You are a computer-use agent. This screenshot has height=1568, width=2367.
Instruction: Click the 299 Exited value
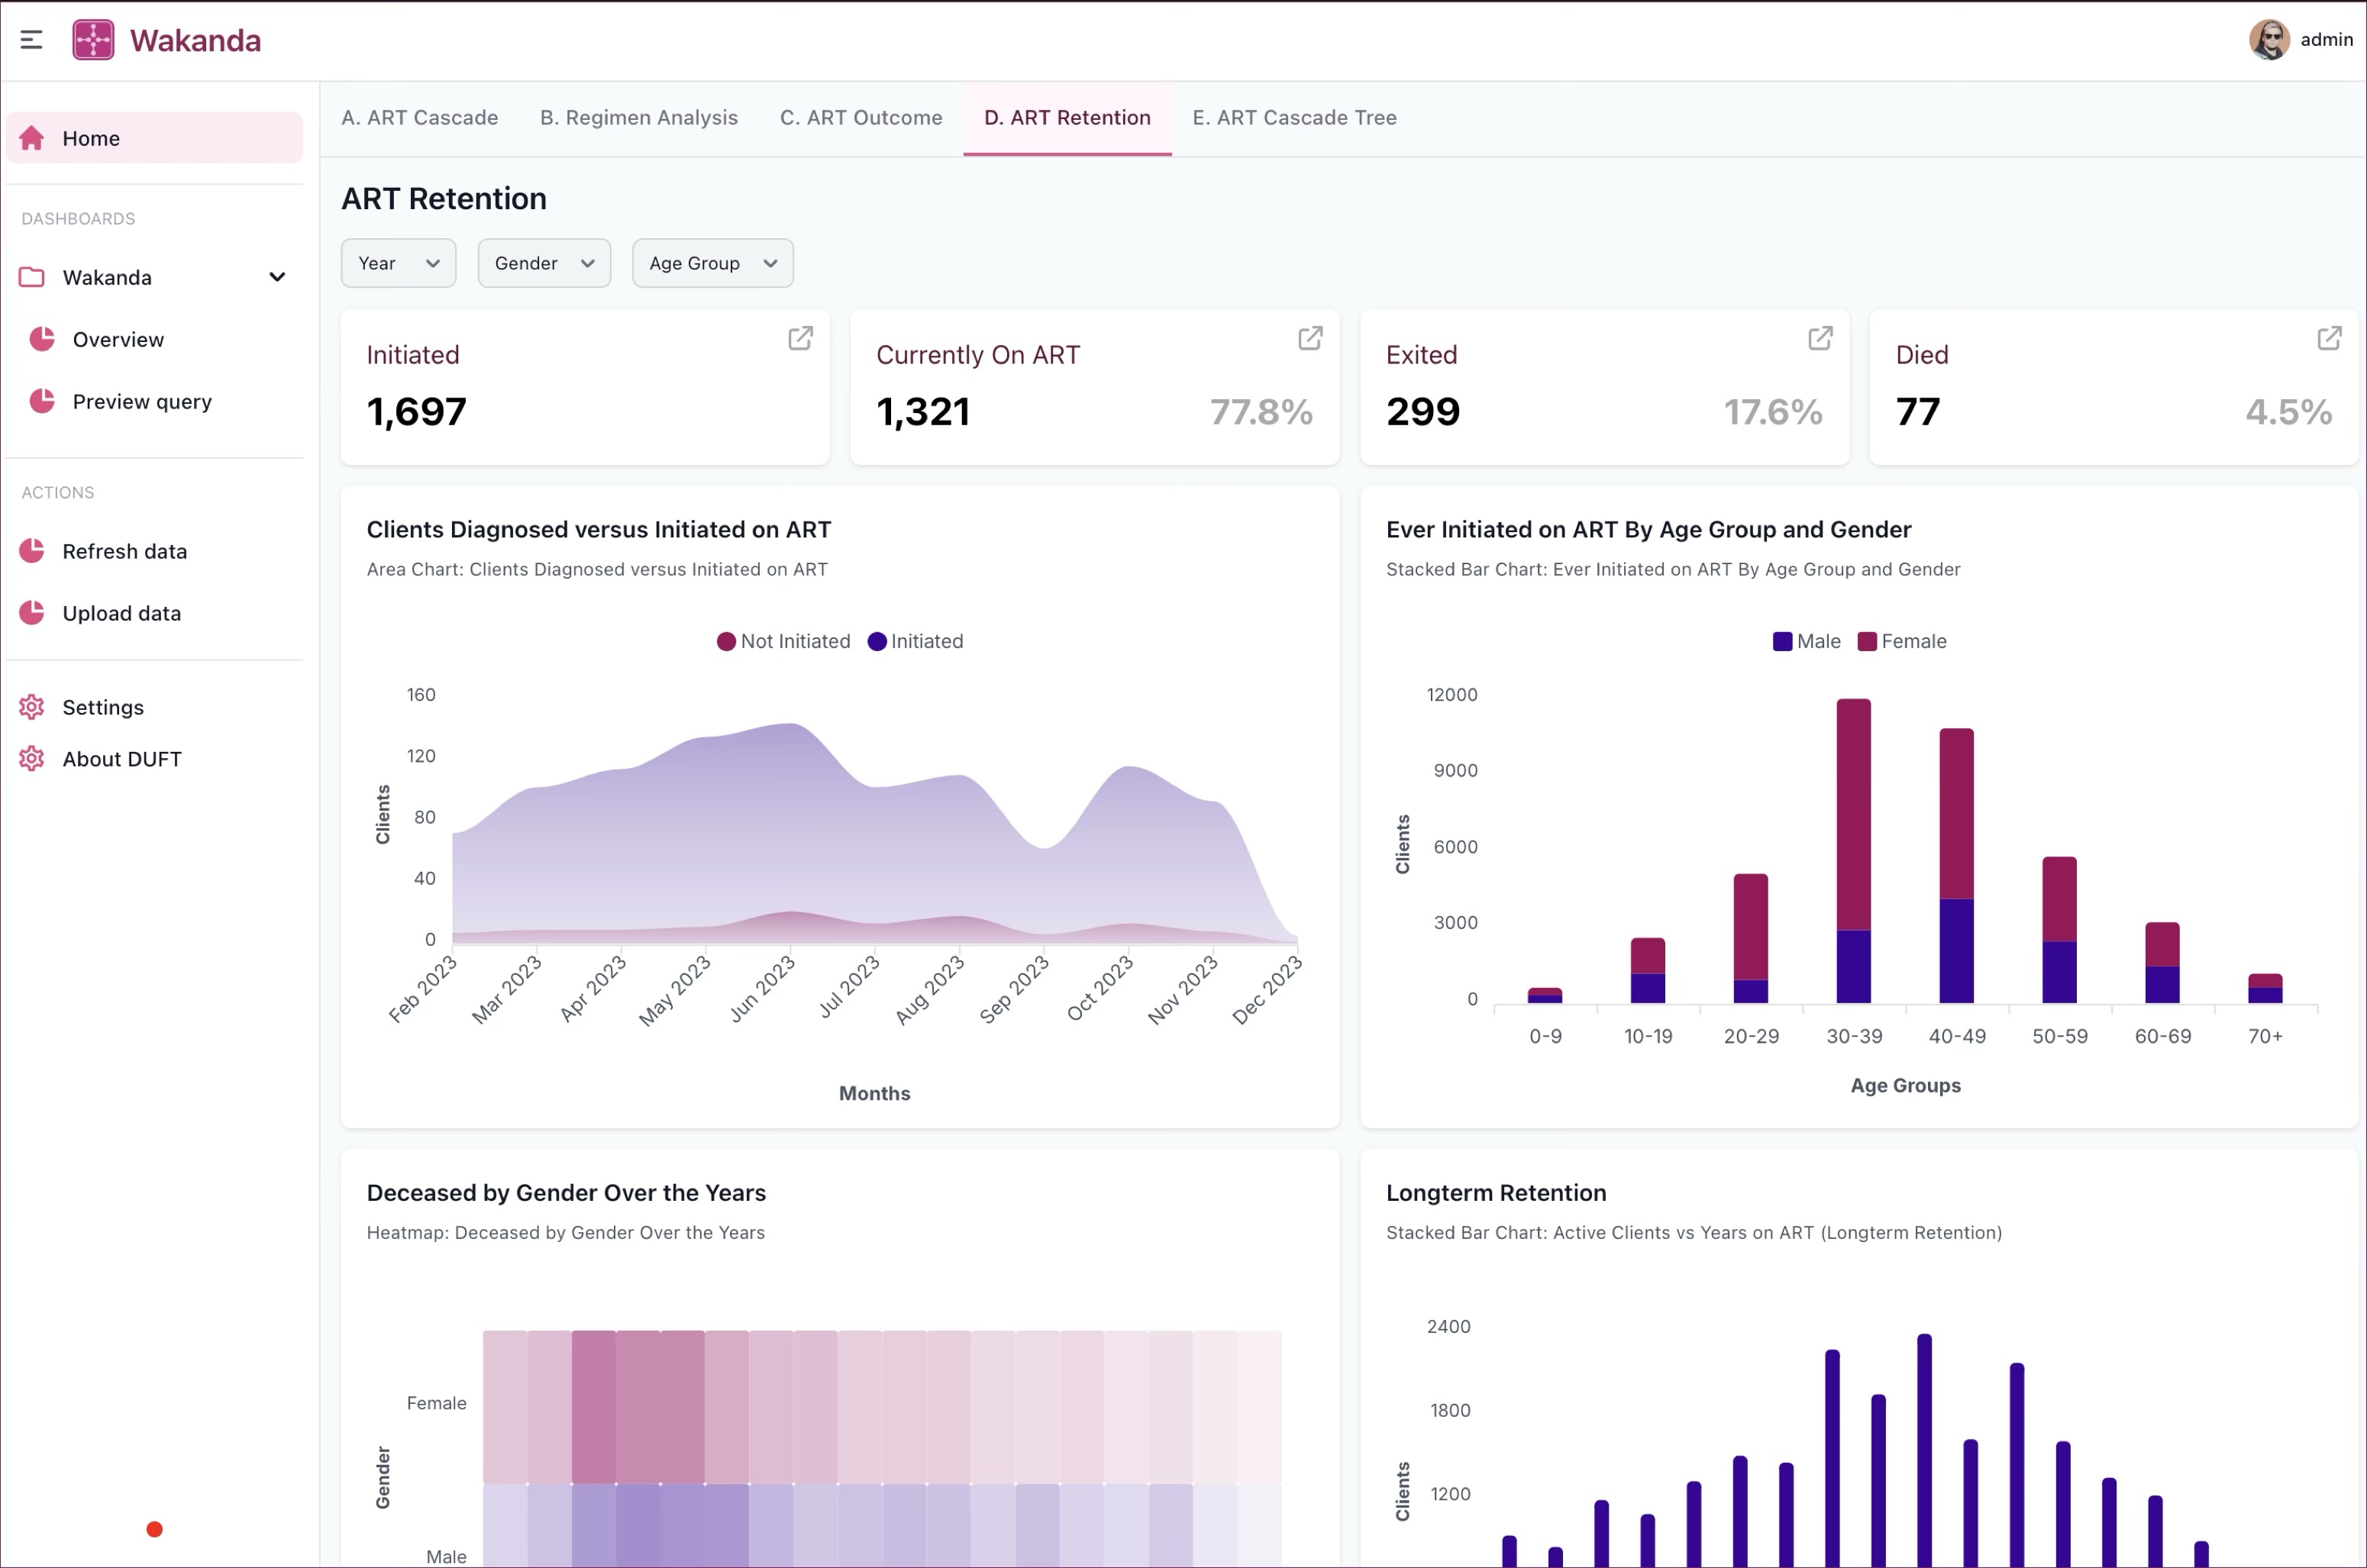1422,412
